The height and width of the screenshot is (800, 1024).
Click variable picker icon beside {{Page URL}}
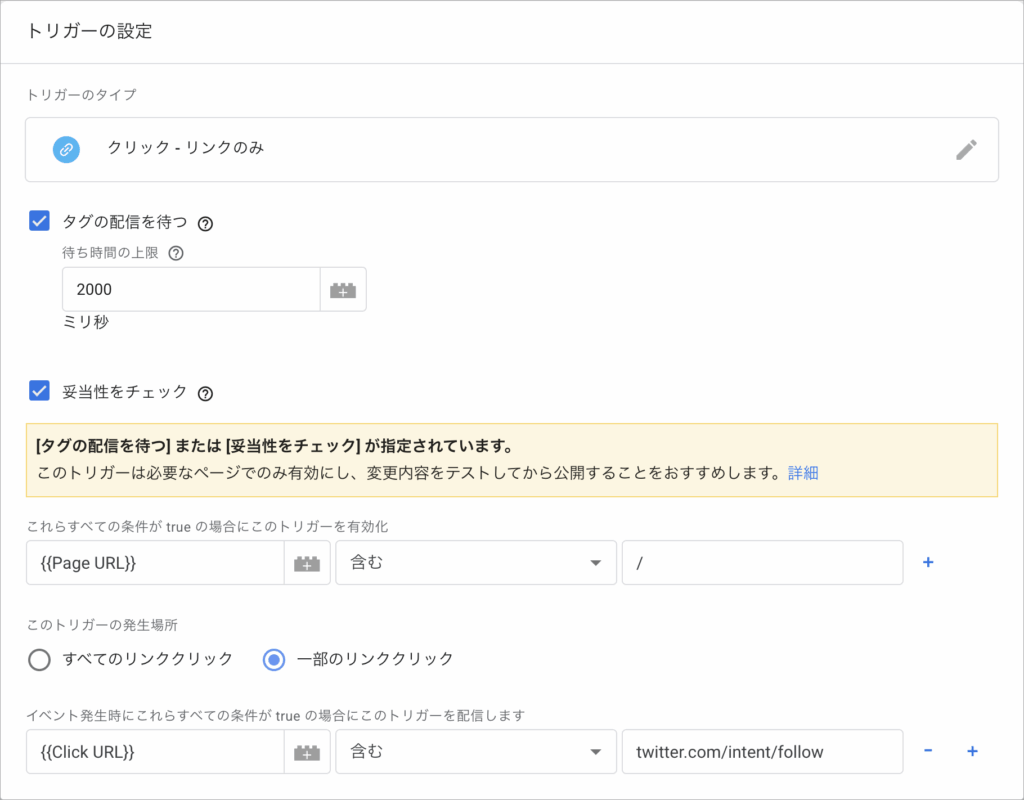[x=307, y=563]
